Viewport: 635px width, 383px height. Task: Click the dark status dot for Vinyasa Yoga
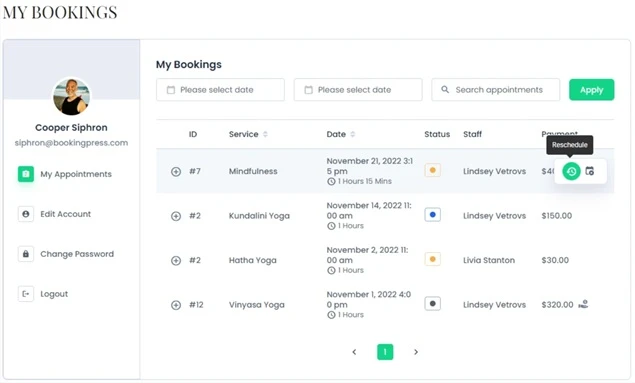(x=433, y=304)
